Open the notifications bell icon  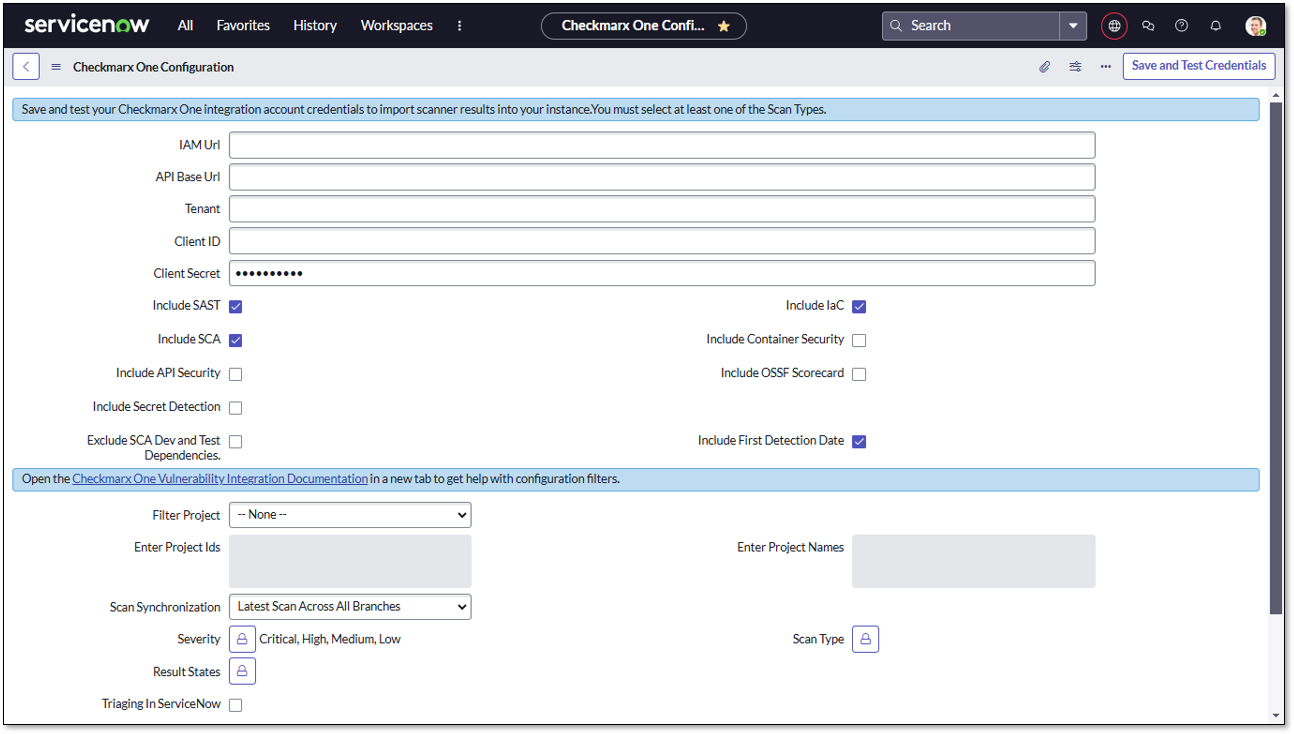click(x=1216, y=26)
